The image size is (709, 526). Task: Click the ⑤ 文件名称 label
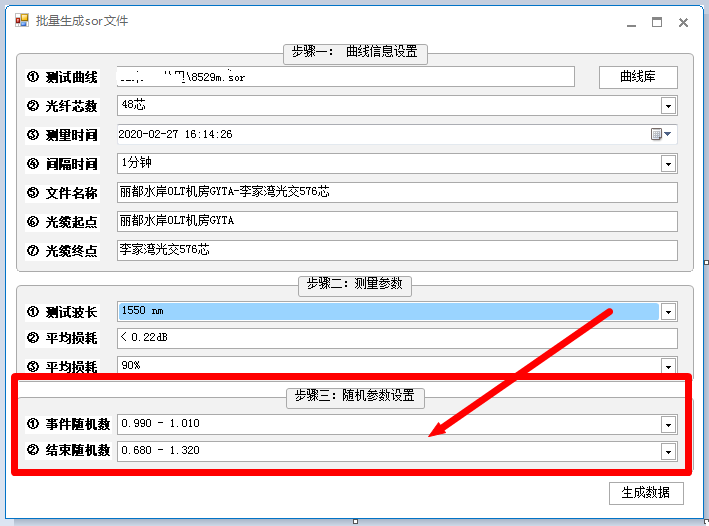[62, 193]
